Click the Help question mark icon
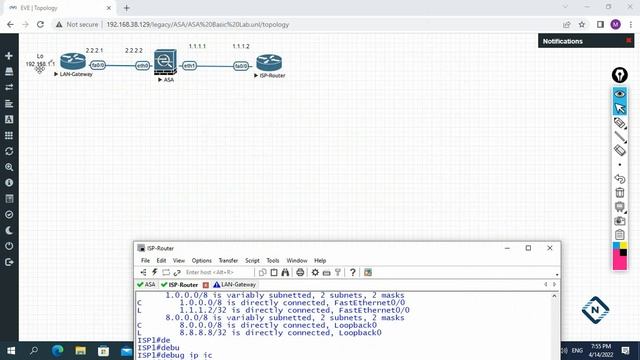 pyautogui.click(x=353, y=272)
